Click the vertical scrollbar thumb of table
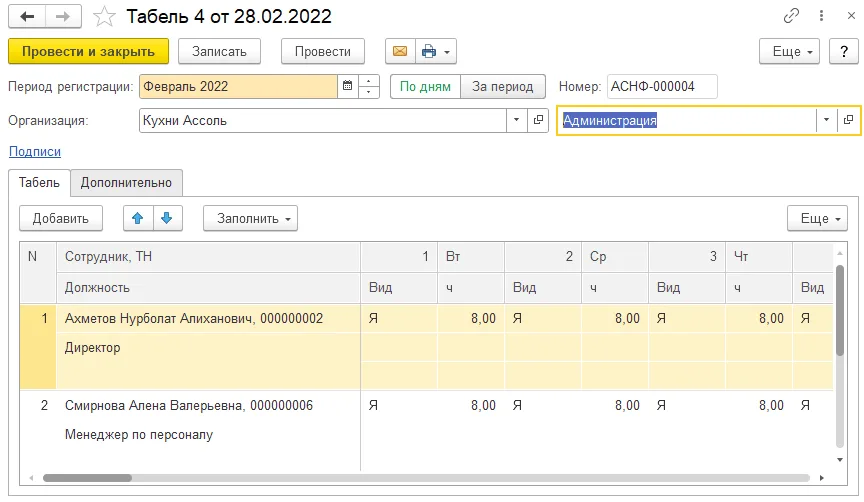The height and width of the screenshot is (502, 864). (x=840, y=310)
